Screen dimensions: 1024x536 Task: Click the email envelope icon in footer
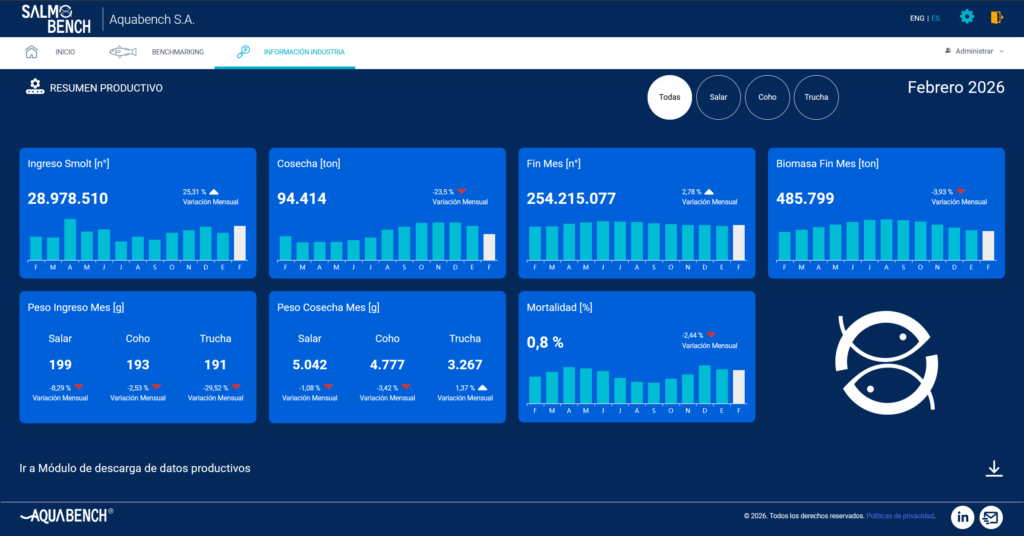point(990,516)
